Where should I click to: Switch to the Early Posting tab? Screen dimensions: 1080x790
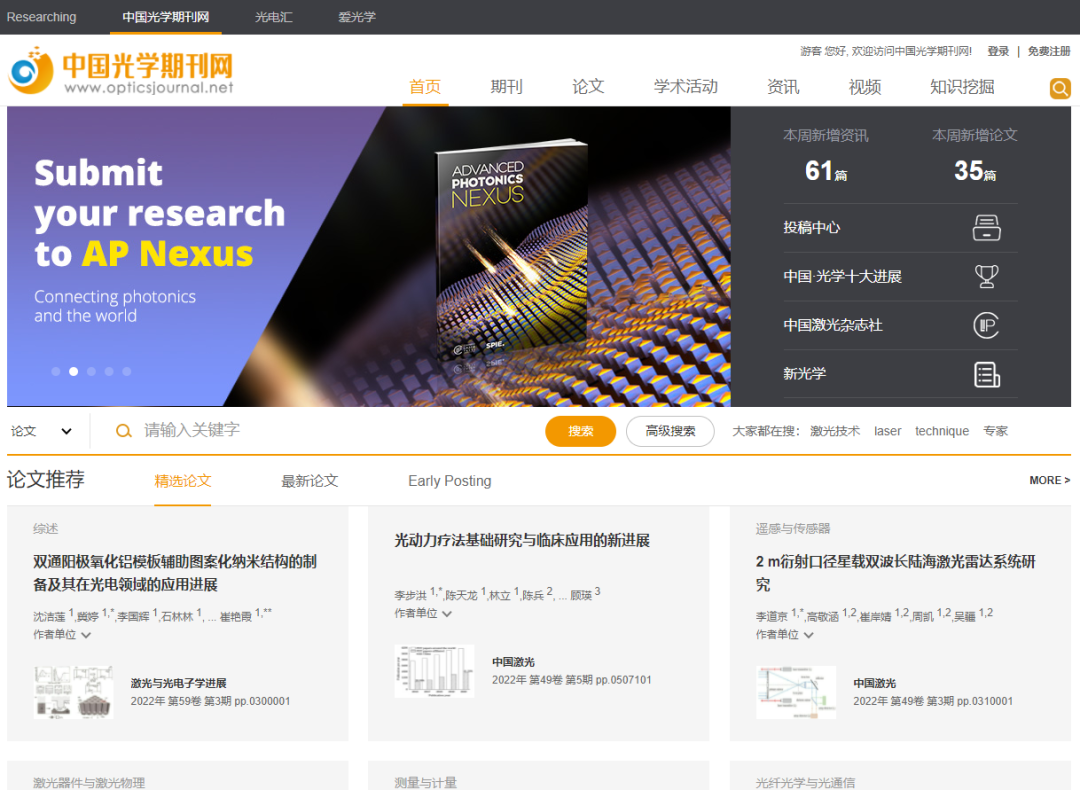(x=449, y=481)
